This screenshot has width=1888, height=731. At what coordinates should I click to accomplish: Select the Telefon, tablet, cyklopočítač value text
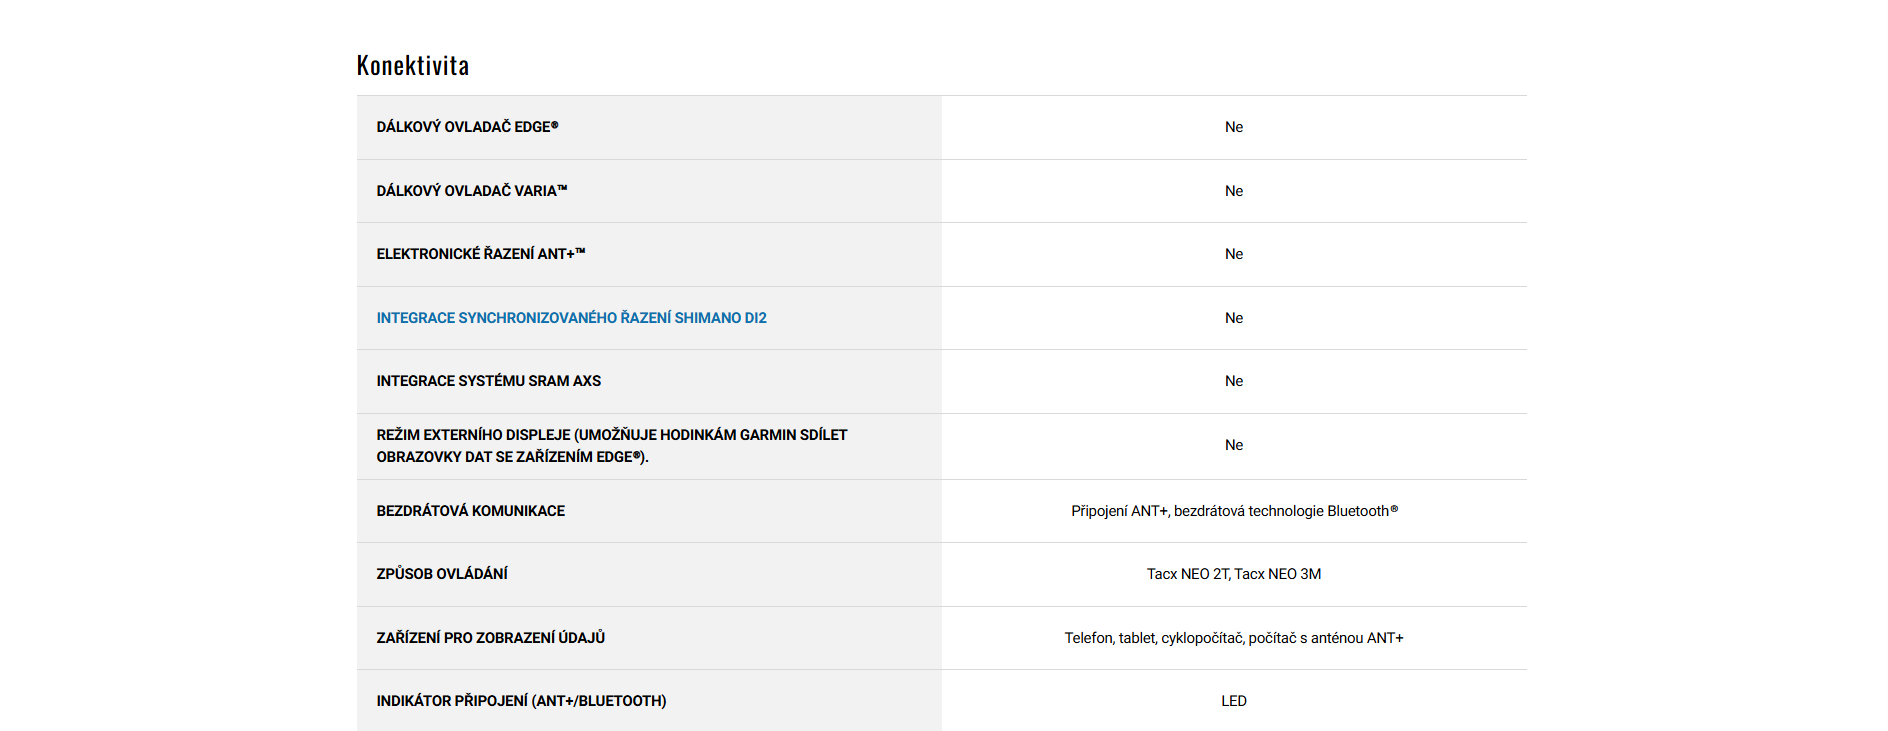(x=1233, y=638)
